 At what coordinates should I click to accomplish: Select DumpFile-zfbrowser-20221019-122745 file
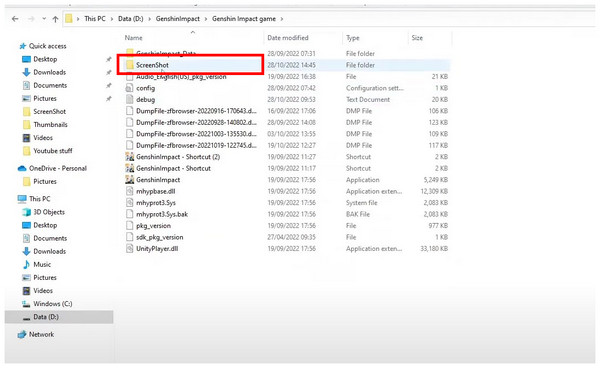192,145
